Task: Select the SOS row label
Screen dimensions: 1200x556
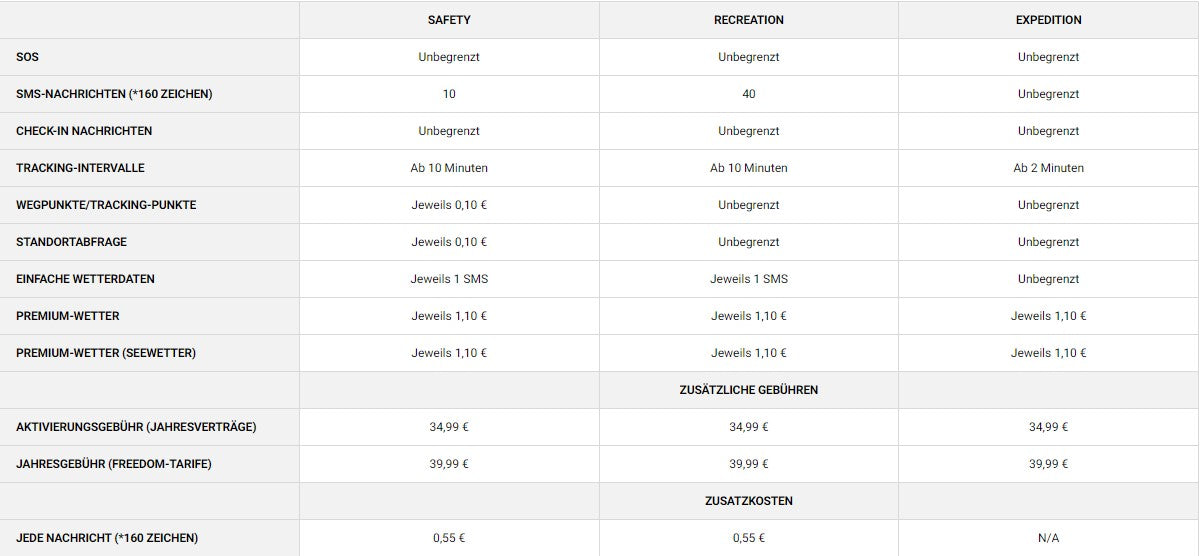Action: point(27,57)
